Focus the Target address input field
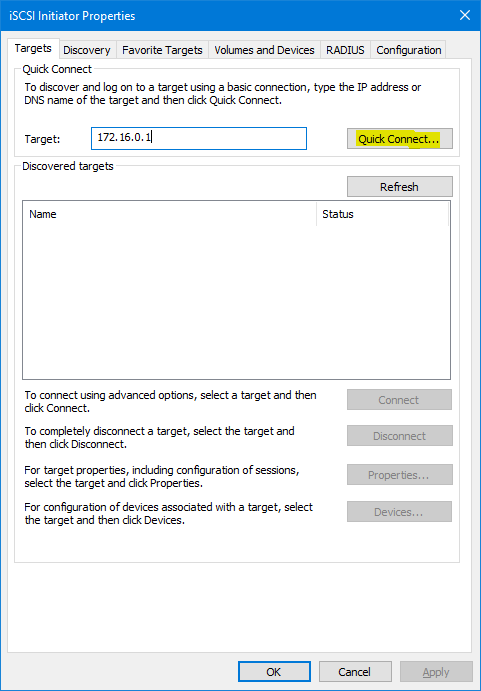Viewport: 481px width, 691px height. [x=199, y=138]
